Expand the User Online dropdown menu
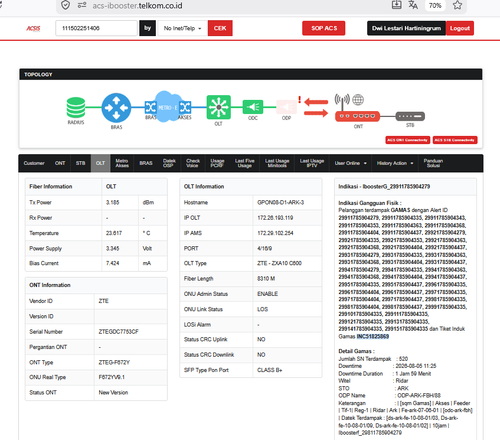This screenshot has width=500, height=440. pos(351,163)
